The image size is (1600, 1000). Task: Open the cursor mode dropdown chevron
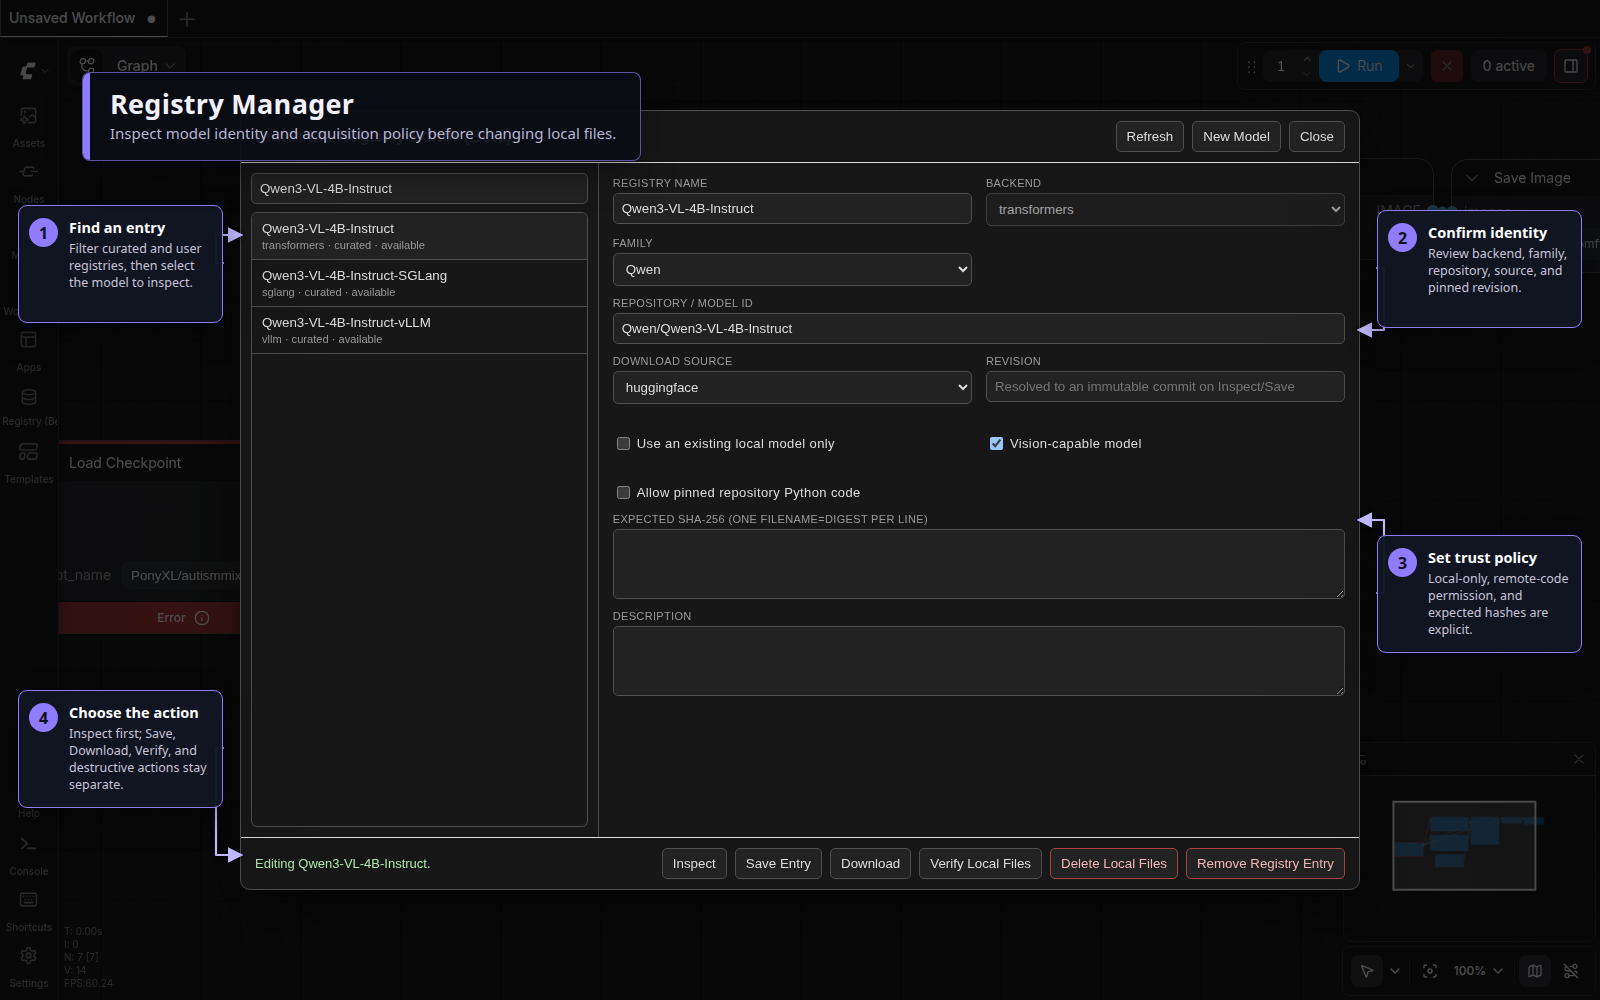[1395, 971]
